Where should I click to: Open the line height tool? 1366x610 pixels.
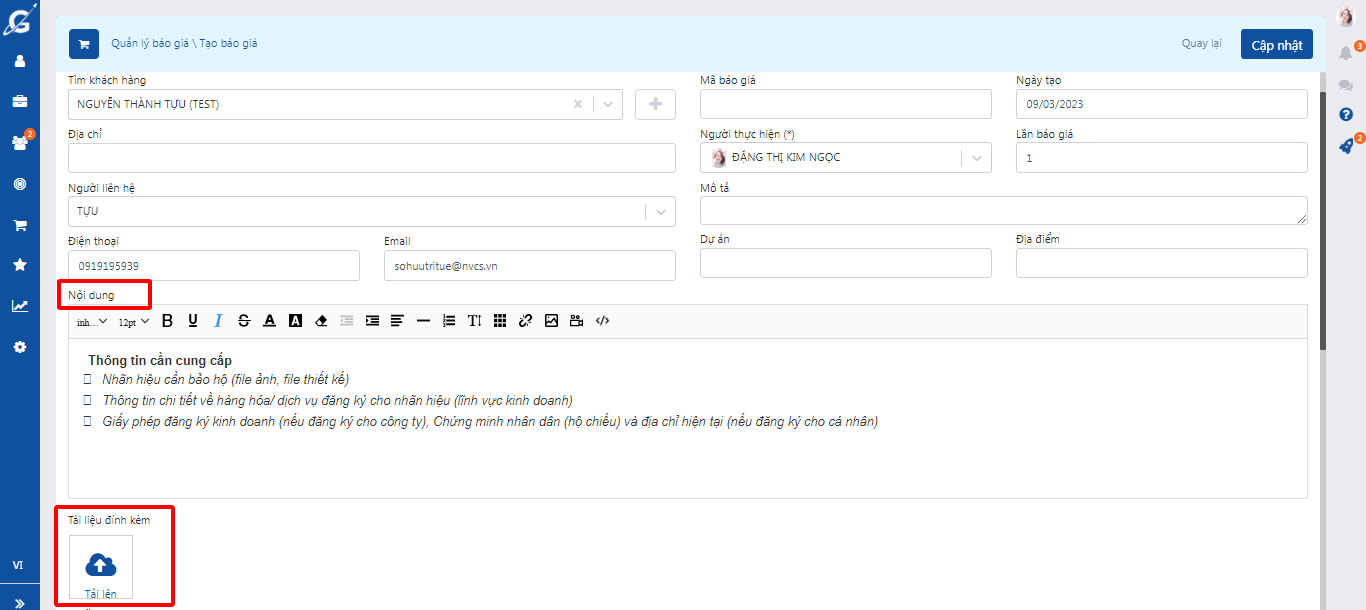pyautogui.click(x=475, y=321)
